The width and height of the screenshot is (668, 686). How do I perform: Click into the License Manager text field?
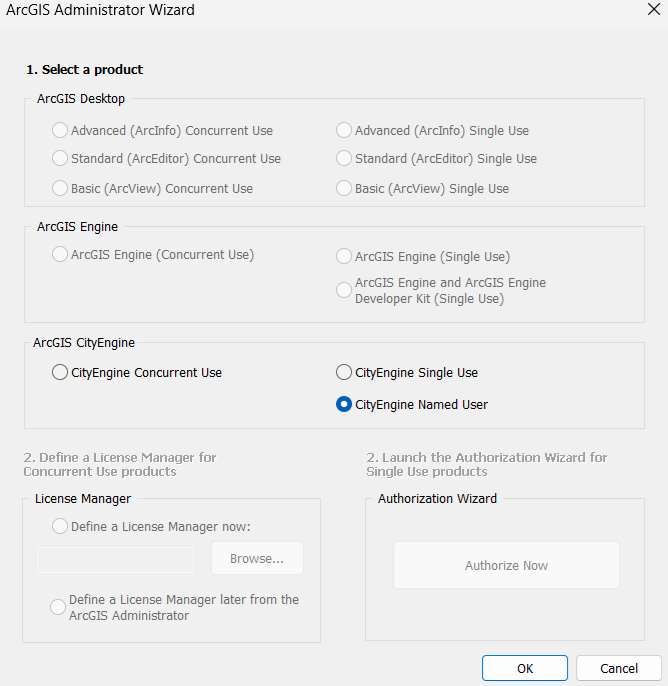(x=115, y=559)
